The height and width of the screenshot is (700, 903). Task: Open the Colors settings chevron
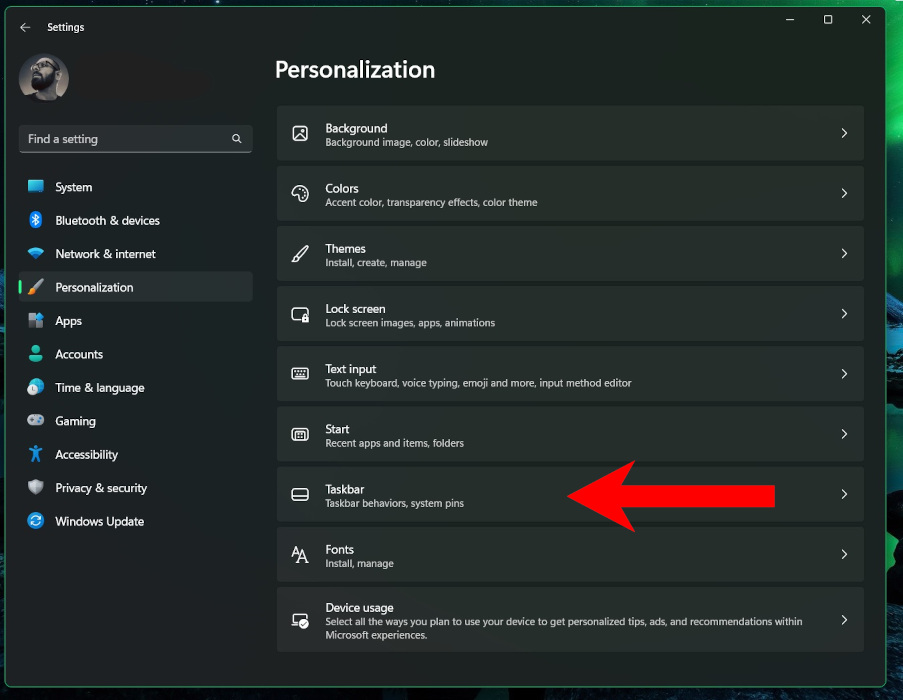tap(845, 193)
